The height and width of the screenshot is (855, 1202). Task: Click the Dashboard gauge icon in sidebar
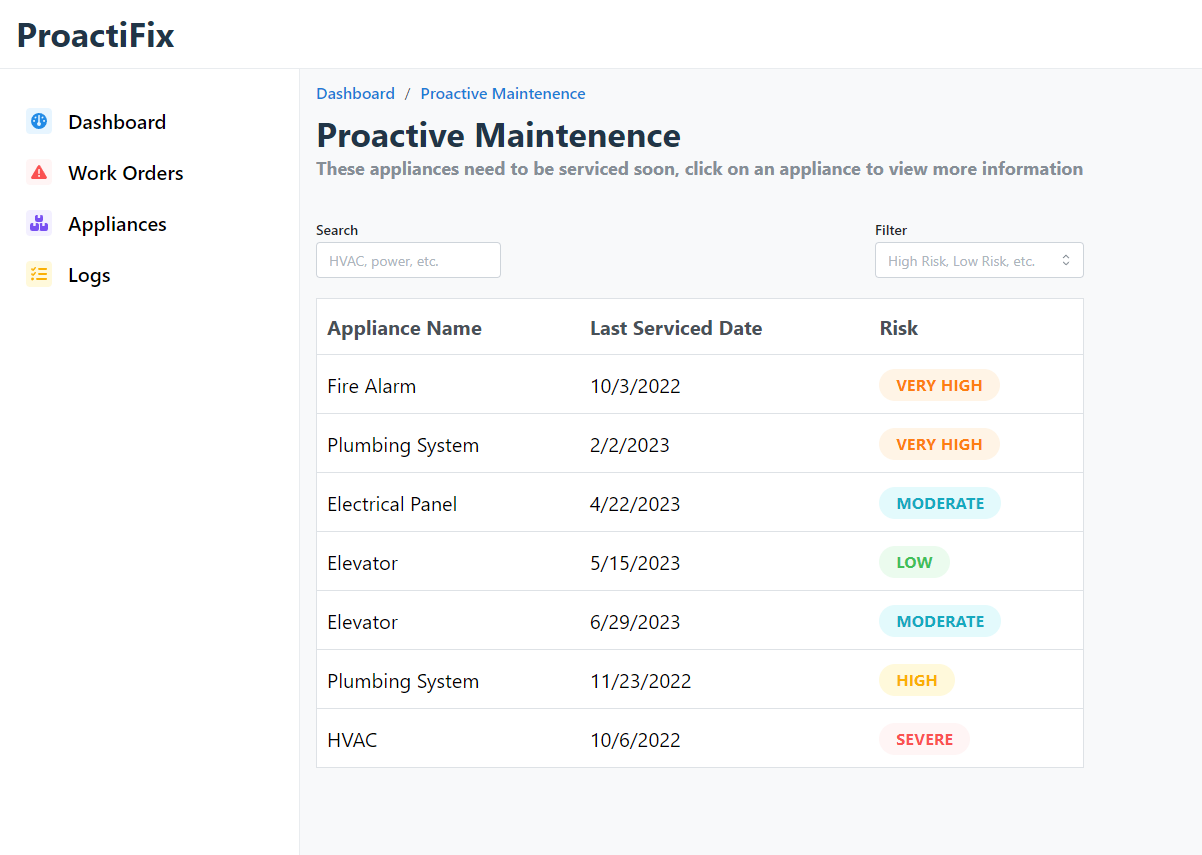coord(39,122)
